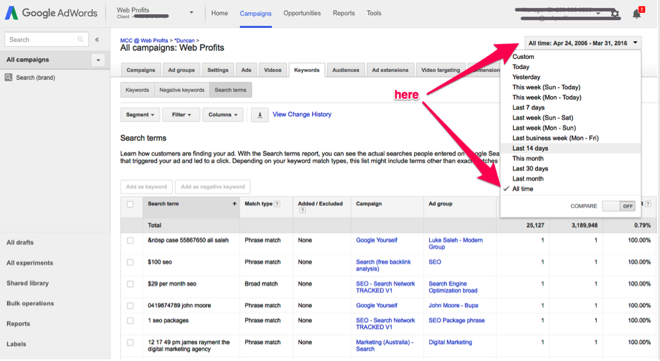Switch to the Settings tab
Screen dimensions: 660x361
click(x=218, y=70)
